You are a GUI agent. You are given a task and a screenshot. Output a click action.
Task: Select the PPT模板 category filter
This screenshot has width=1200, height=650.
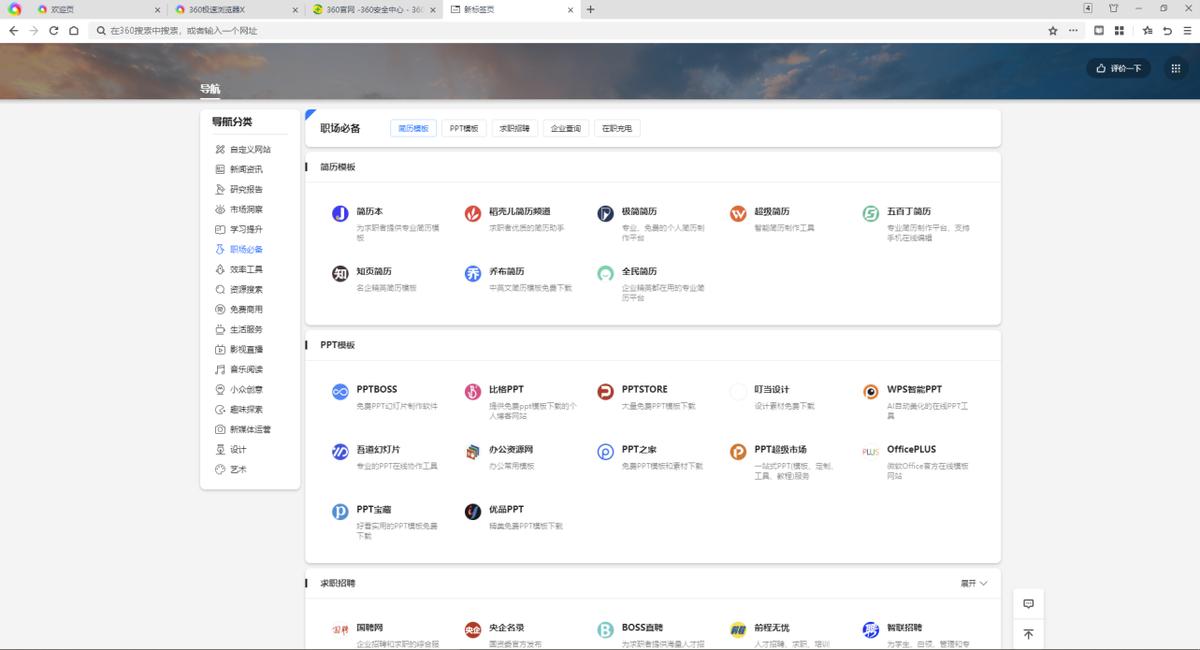(x=464, y=128)
